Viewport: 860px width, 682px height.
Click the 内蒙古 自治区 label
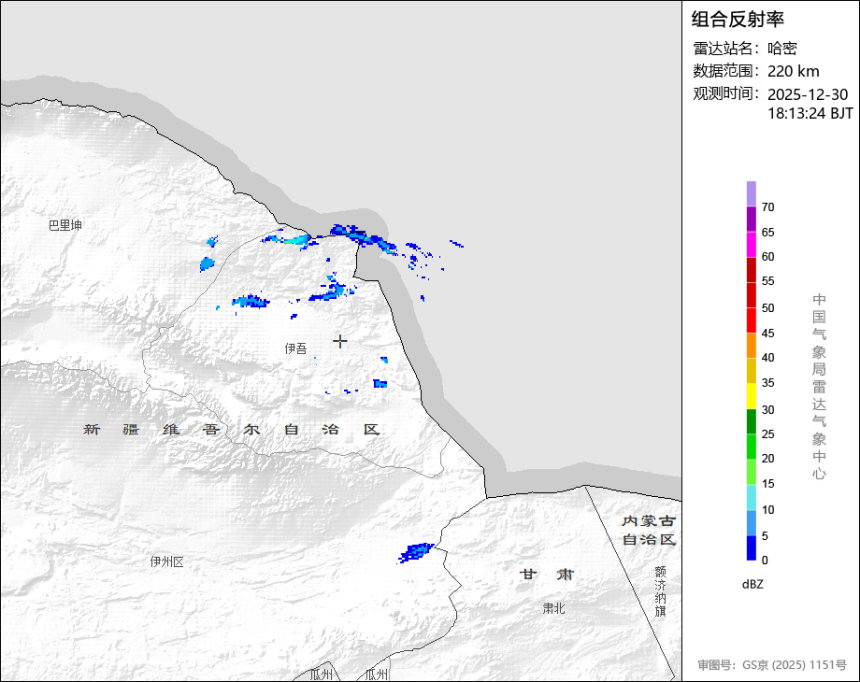point(649,530)
